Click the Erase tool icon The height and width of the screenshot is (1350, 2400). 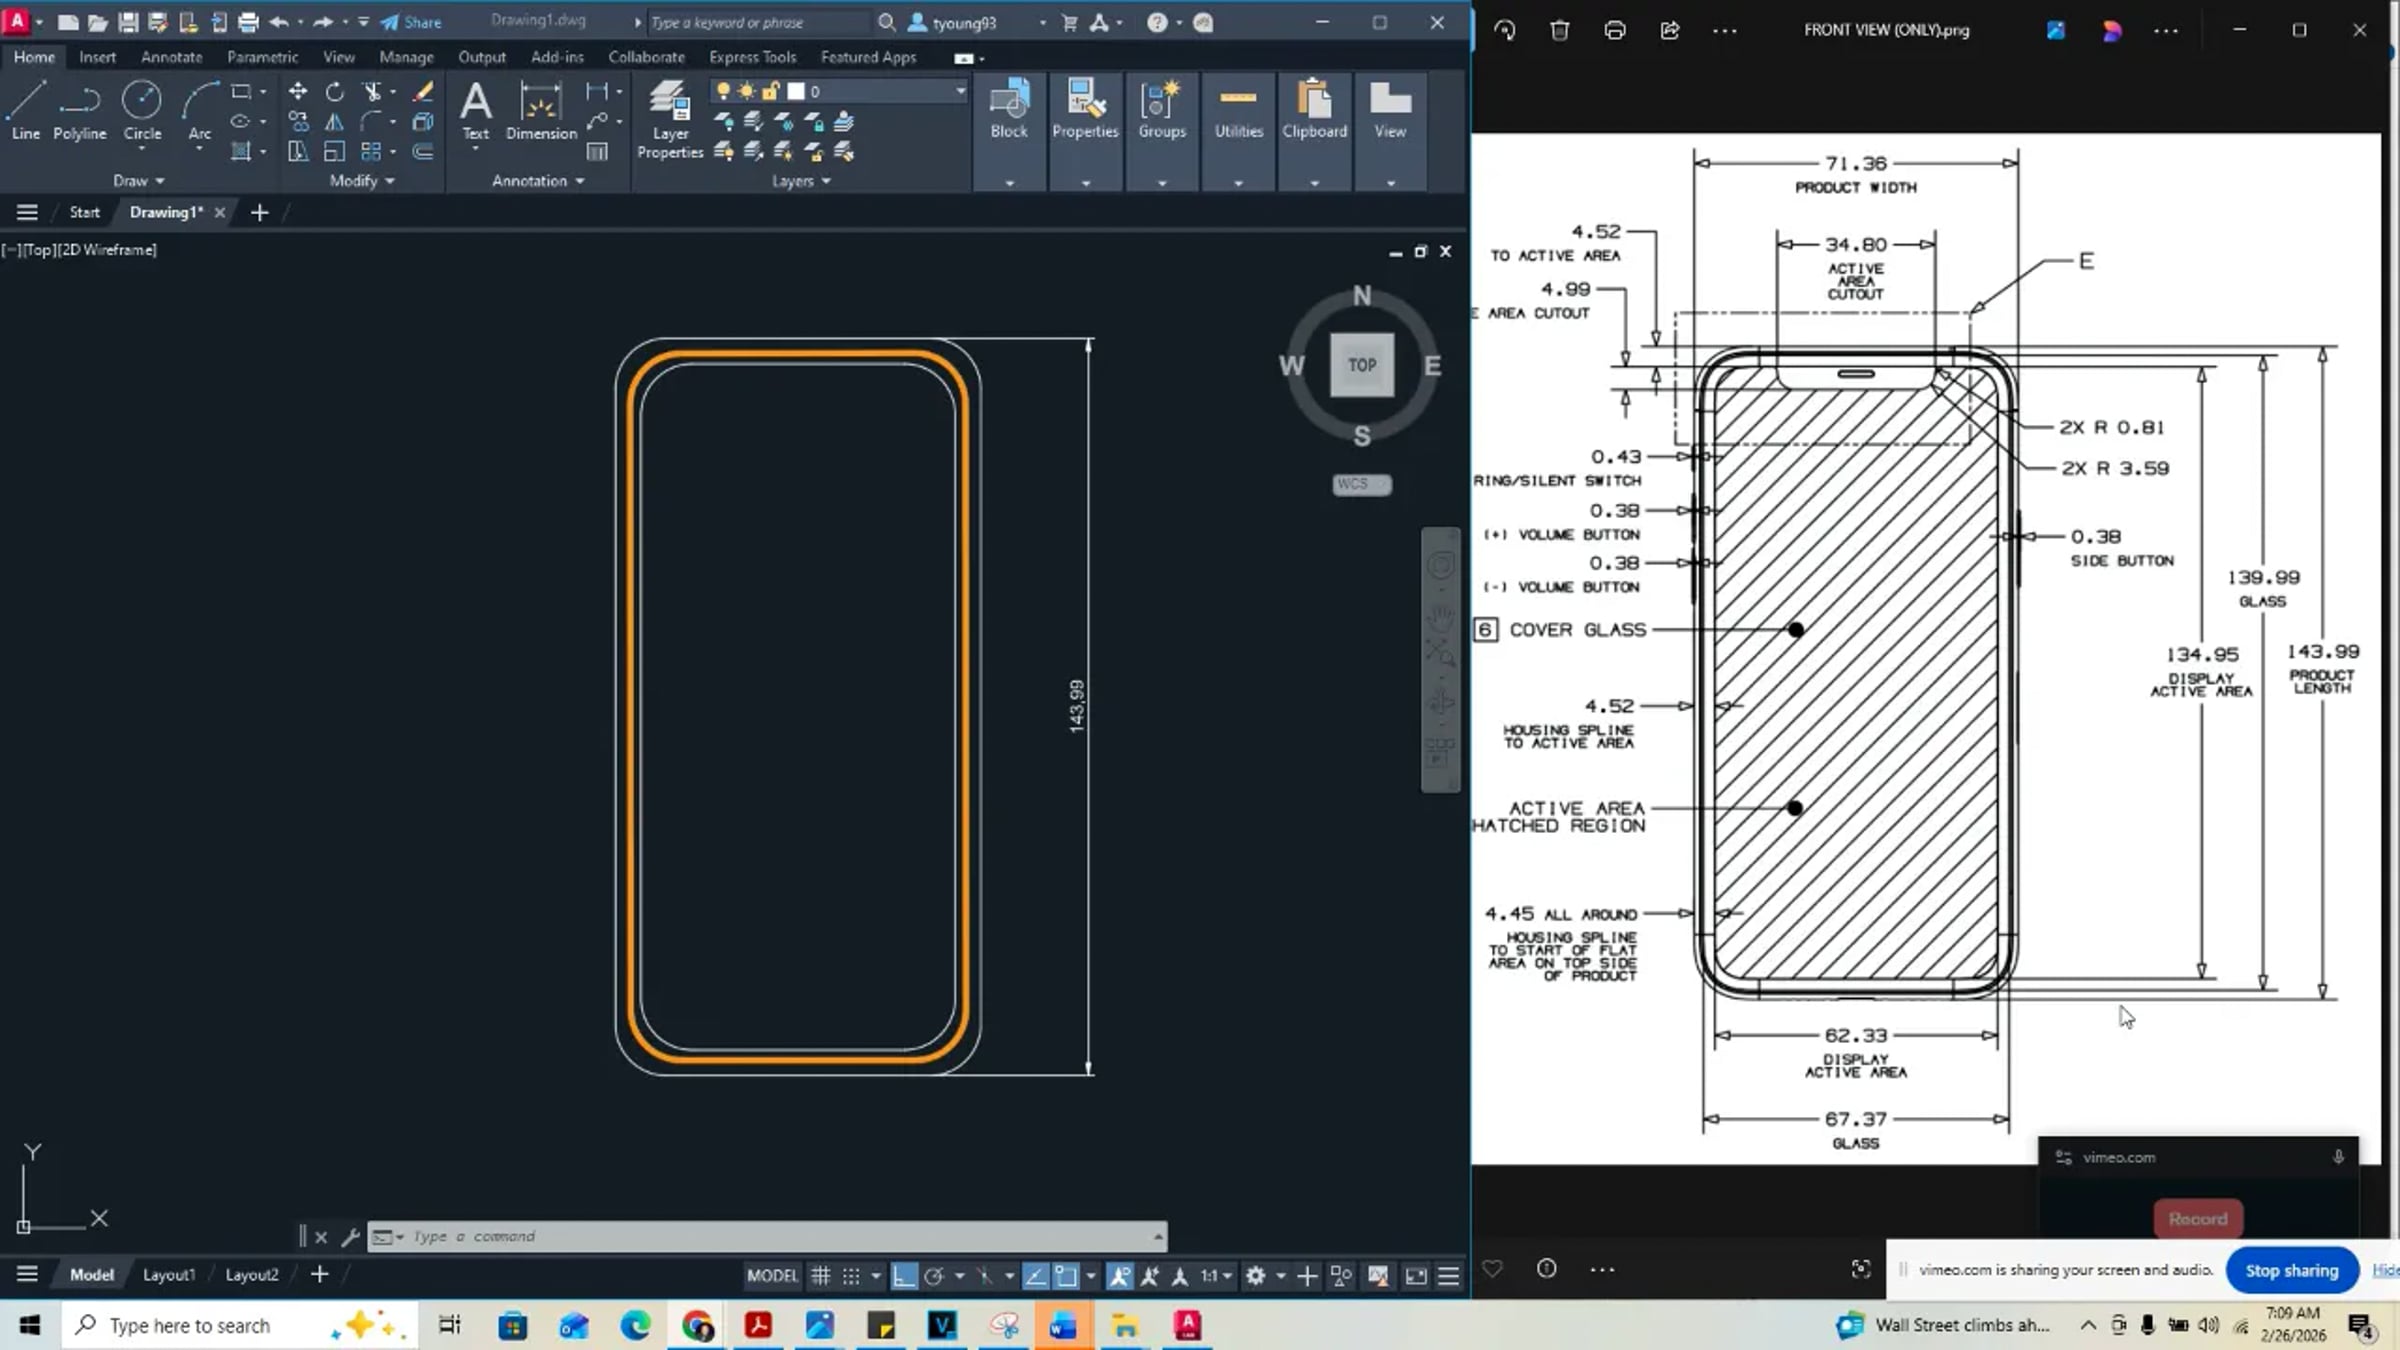tap(424, 92)
